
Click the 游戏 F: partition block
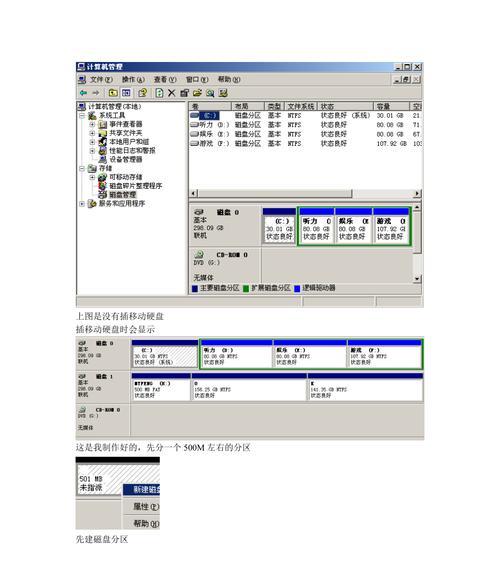tap(391, 226)
